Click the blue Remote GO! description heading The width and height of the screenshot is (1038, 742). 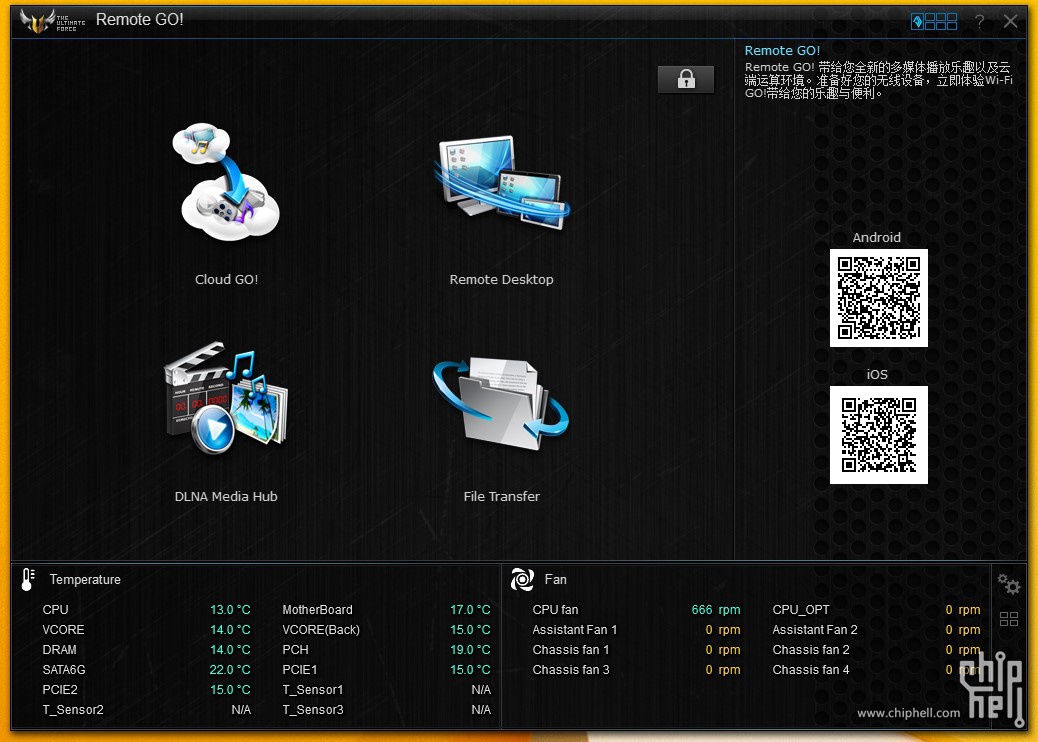pyautogui.click(x=782, y=50)
